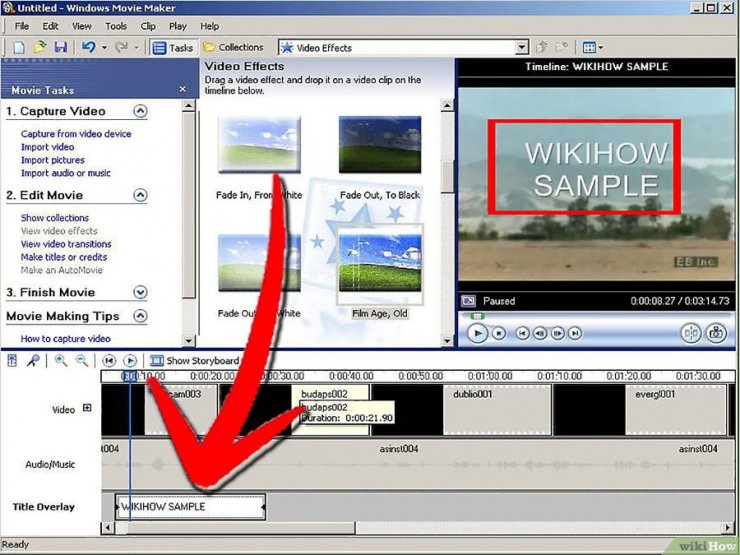Screen dimensions: 740x555
Task: Click the Import video link
Action: click(x=47, y=147)
